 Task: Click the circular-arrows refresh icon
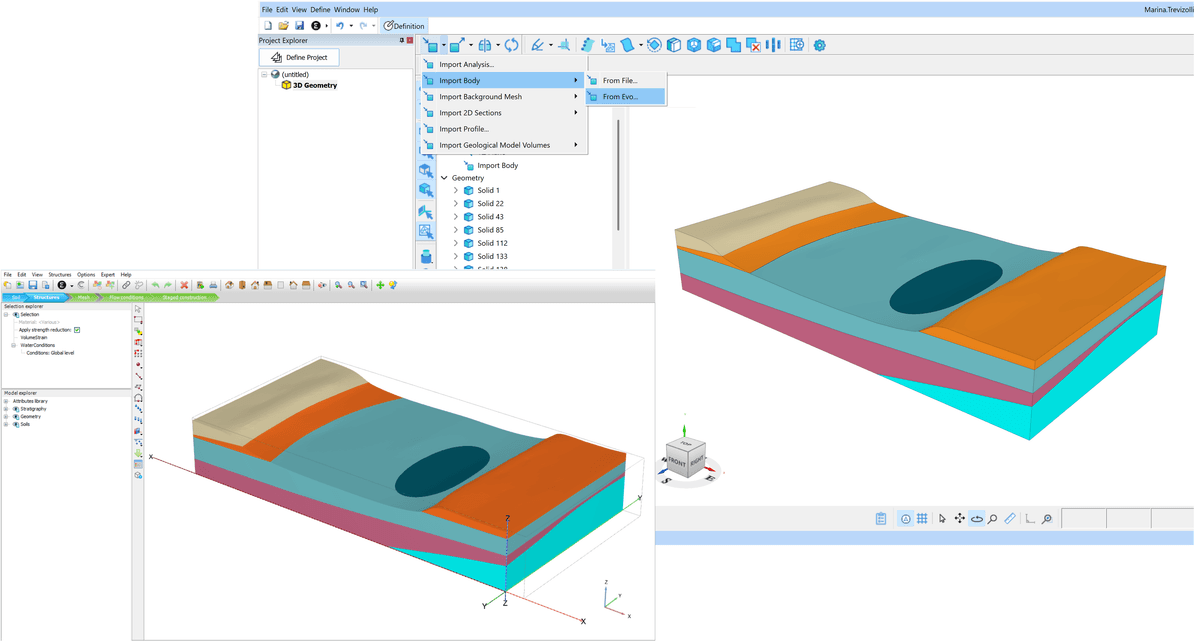click(x=511, y=45)
